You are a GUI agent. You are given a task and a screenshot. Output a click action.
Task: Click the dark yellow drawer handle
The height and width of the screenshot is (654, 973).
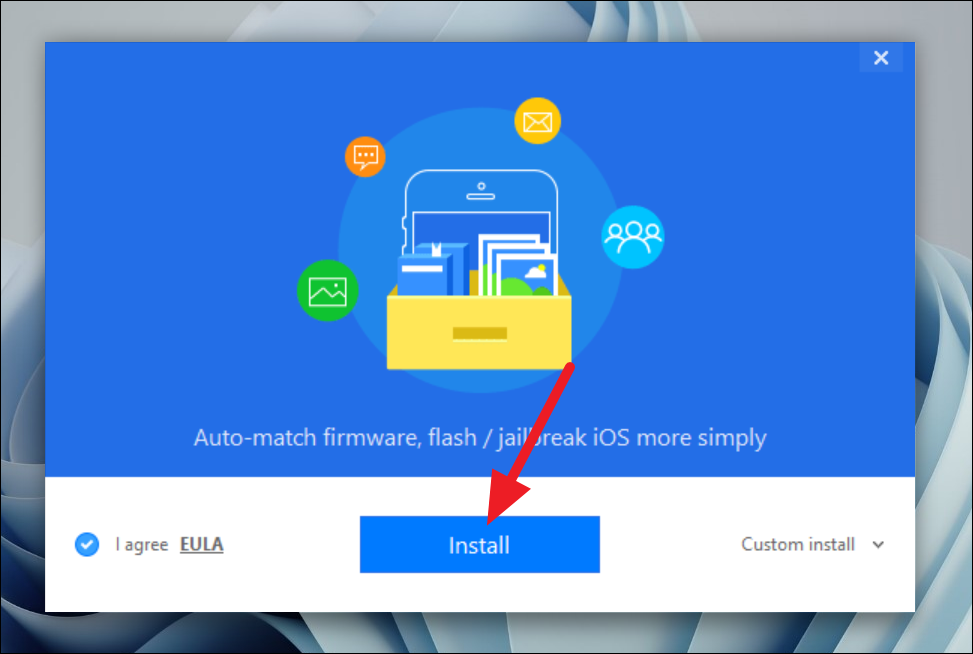pos(480,334)
